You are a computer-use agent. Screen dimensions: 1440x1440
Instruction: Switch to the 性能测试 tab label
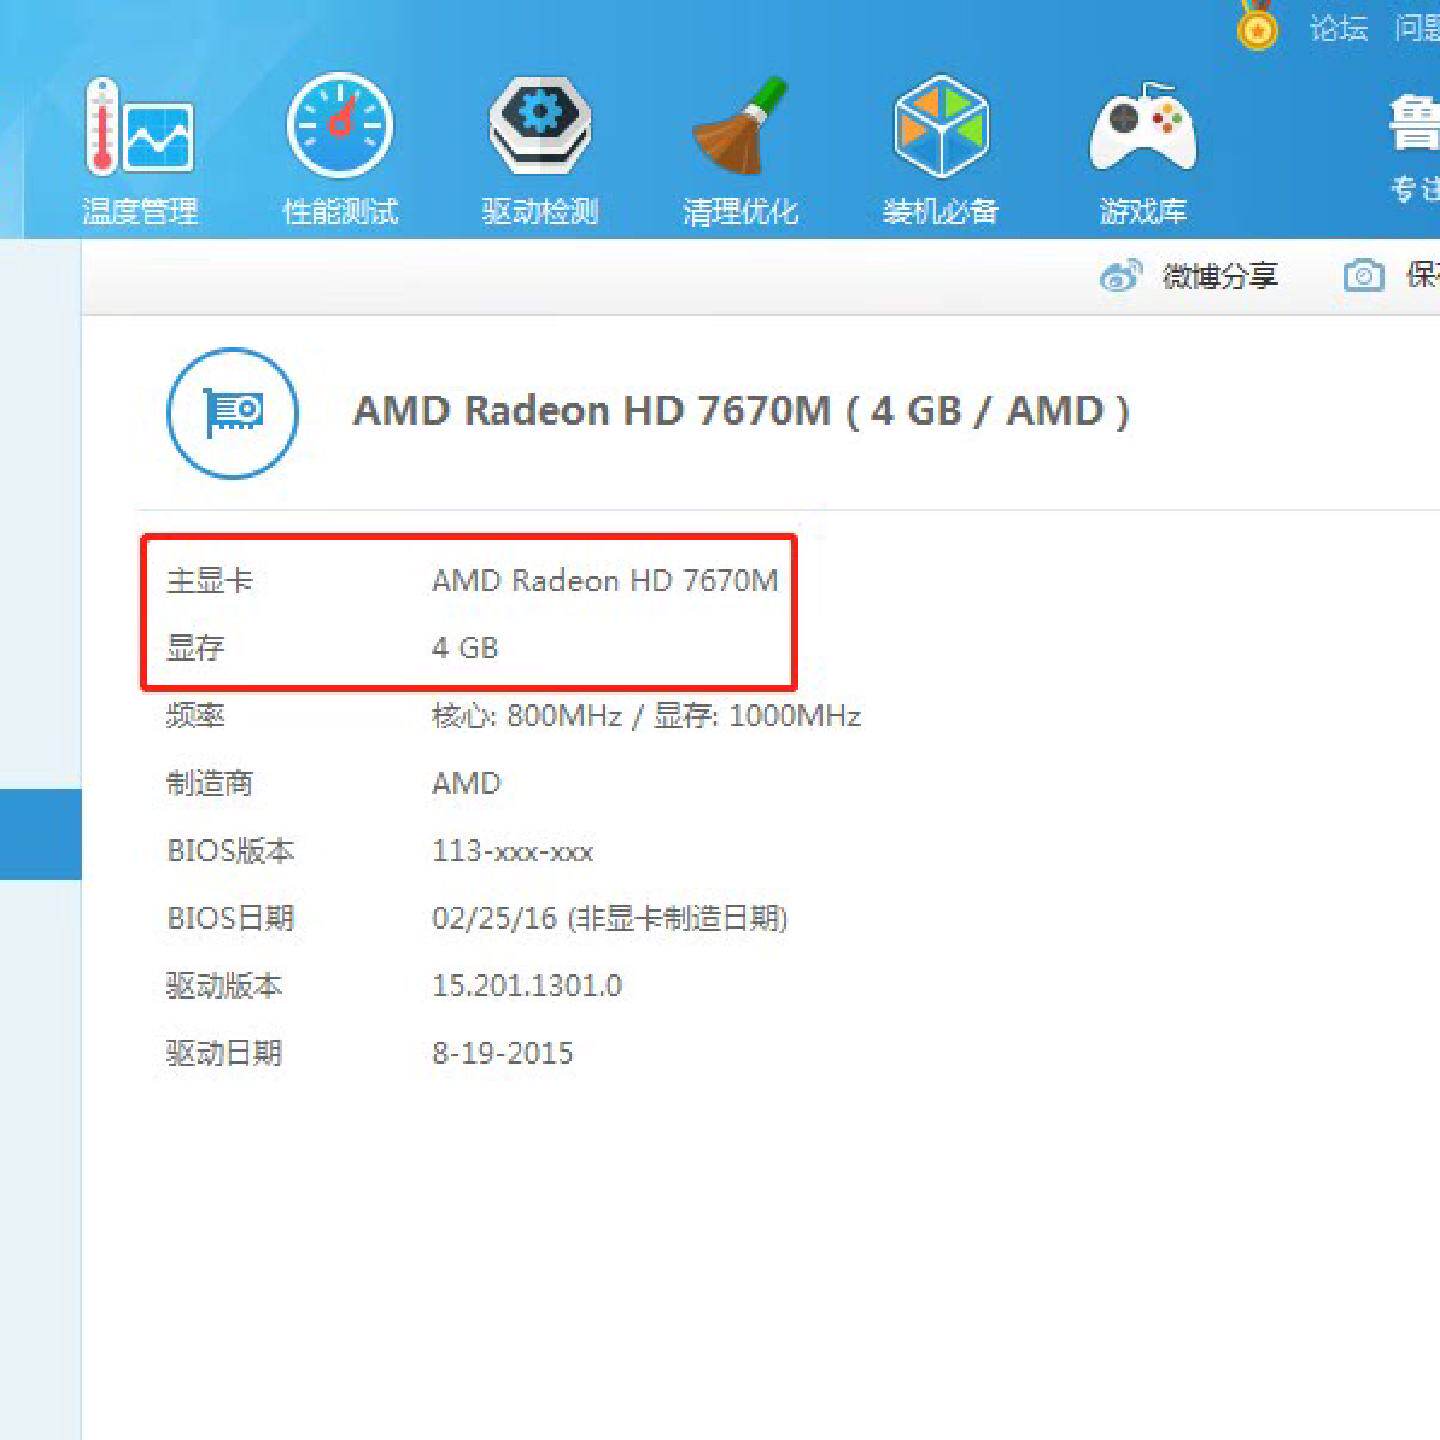[340, 212]
